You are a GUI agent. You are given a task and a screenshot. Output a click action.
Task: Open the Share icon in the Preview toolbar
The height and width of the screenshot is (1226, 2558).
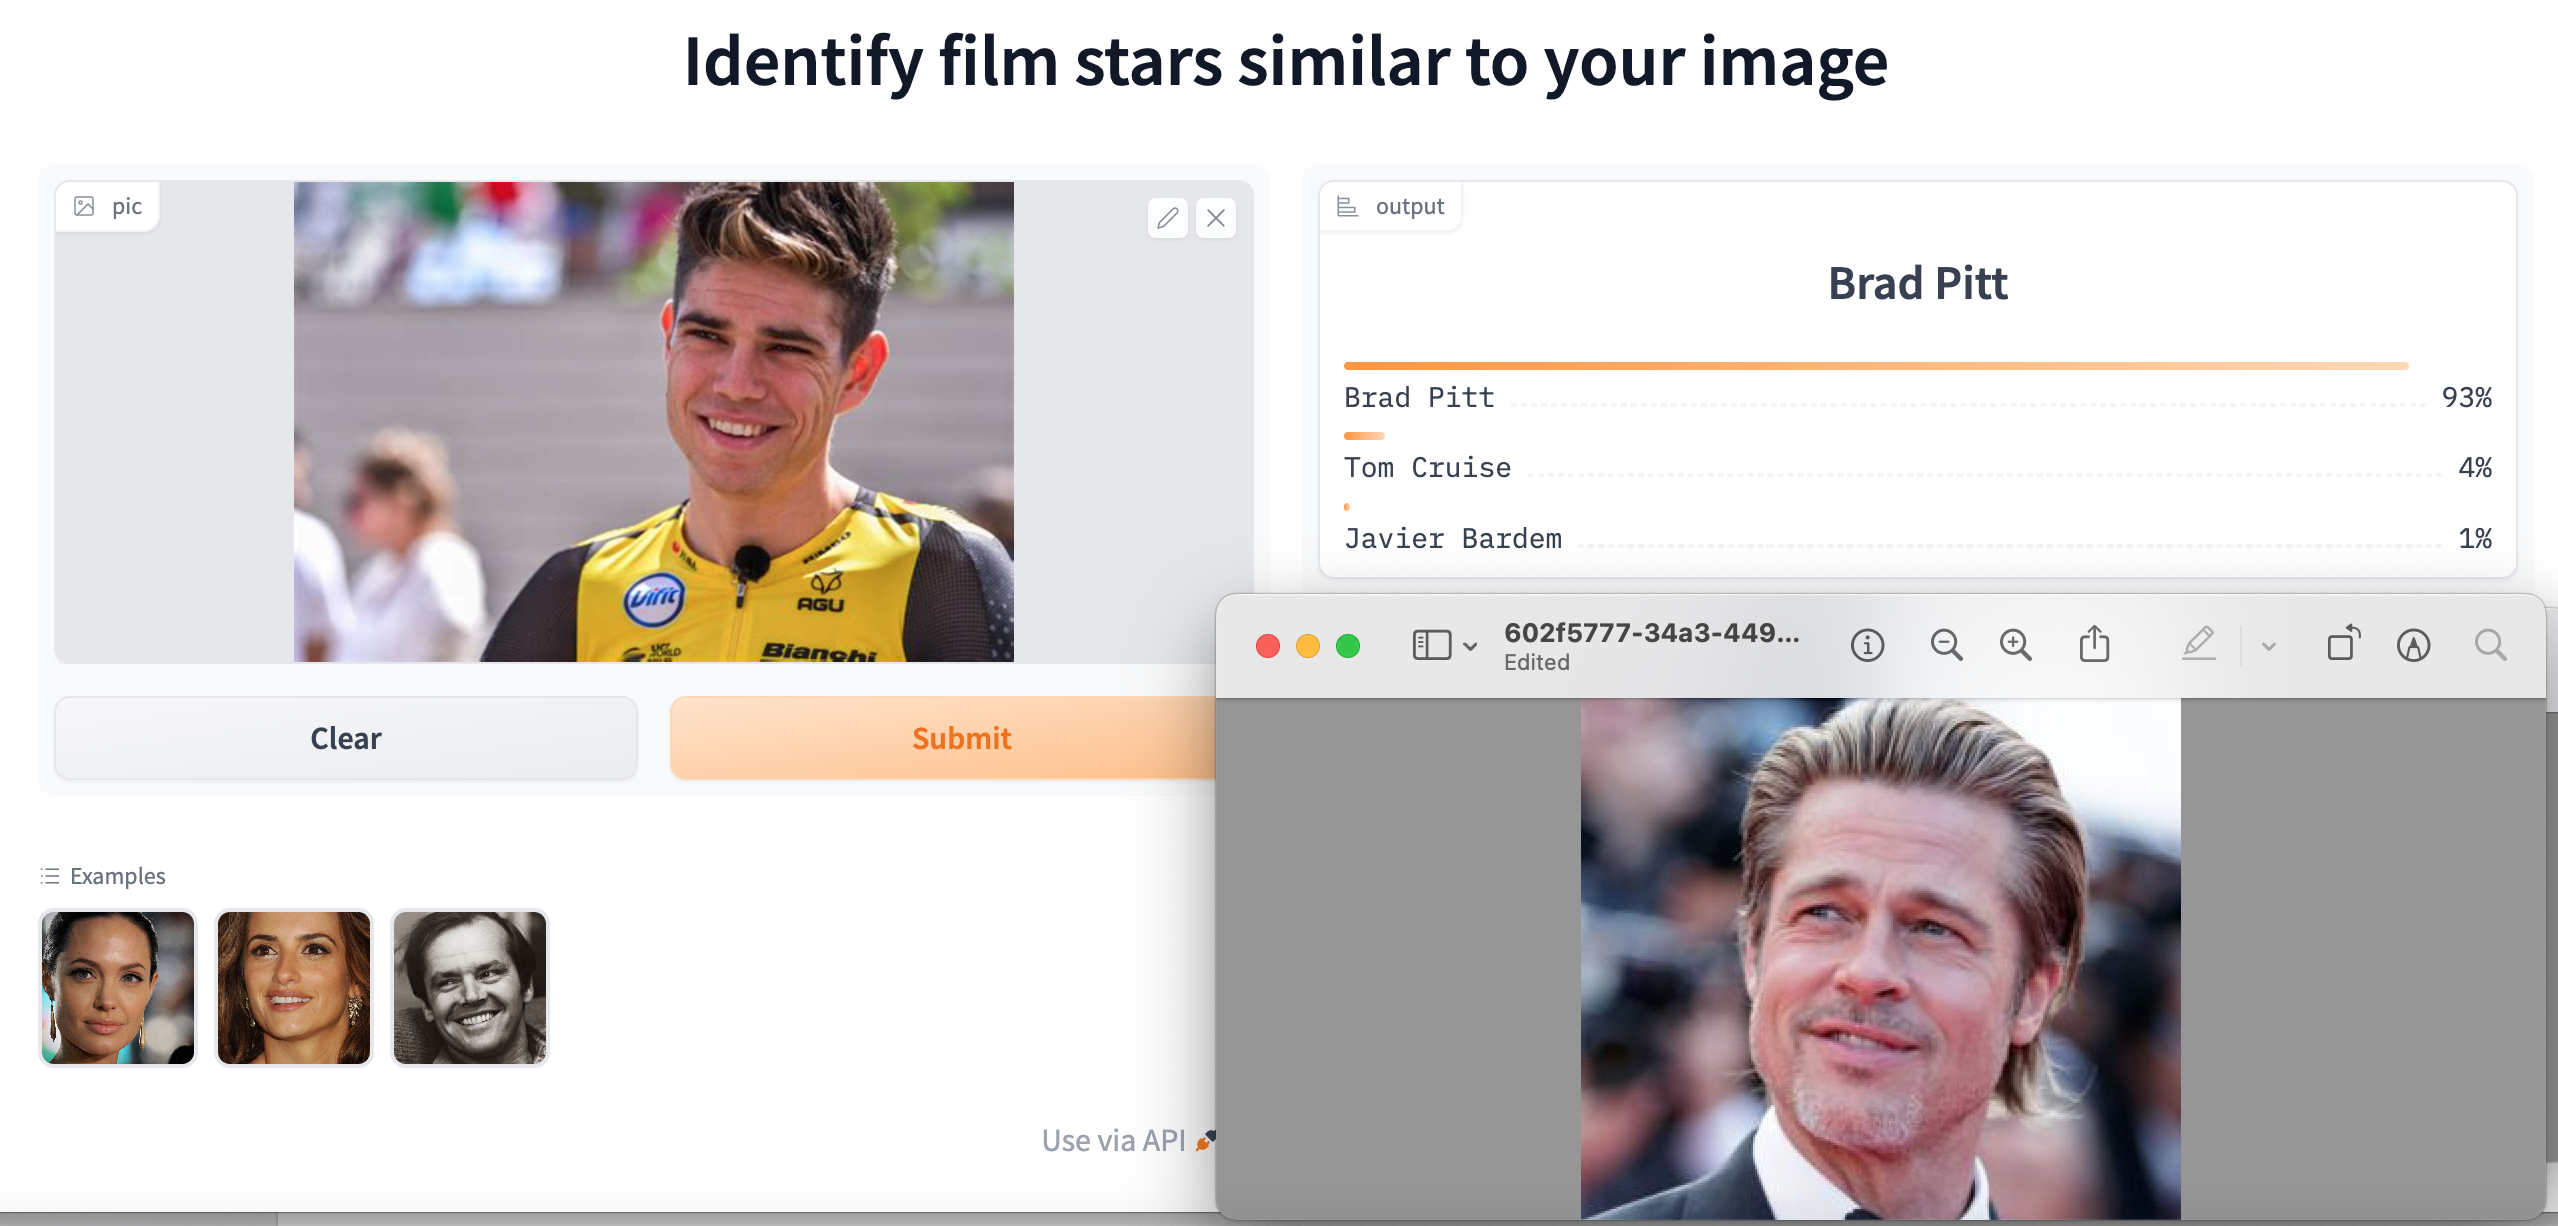(x=2094, y=645)
